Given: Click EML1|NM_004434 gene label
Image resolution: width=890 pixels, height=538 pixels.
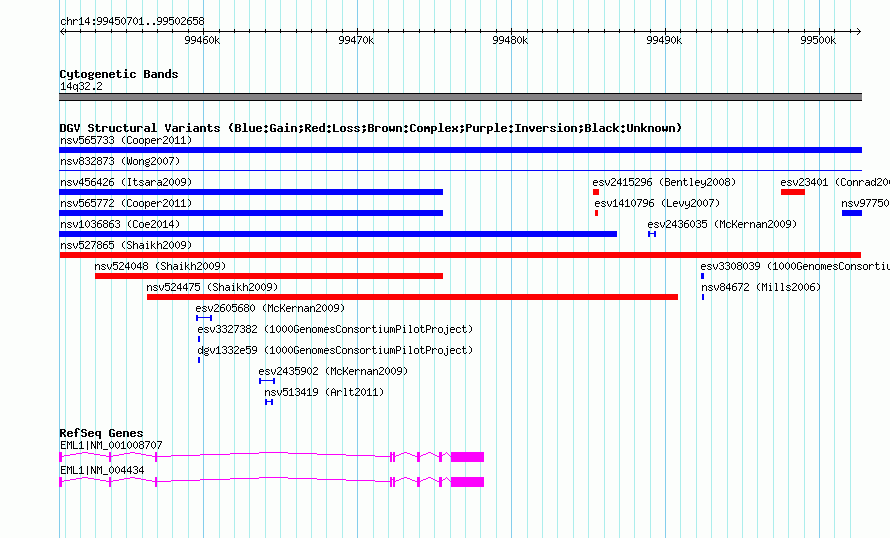Looking at the screenshot, I should click(x=102, y=470).
